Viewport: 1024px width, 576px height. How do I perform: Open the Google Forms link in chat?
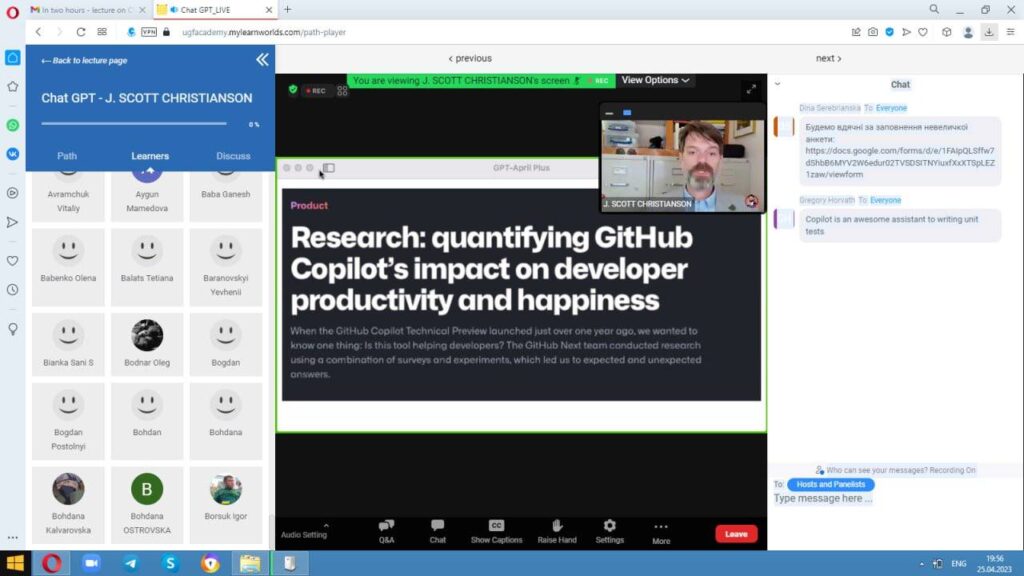(x=900, y=162)
